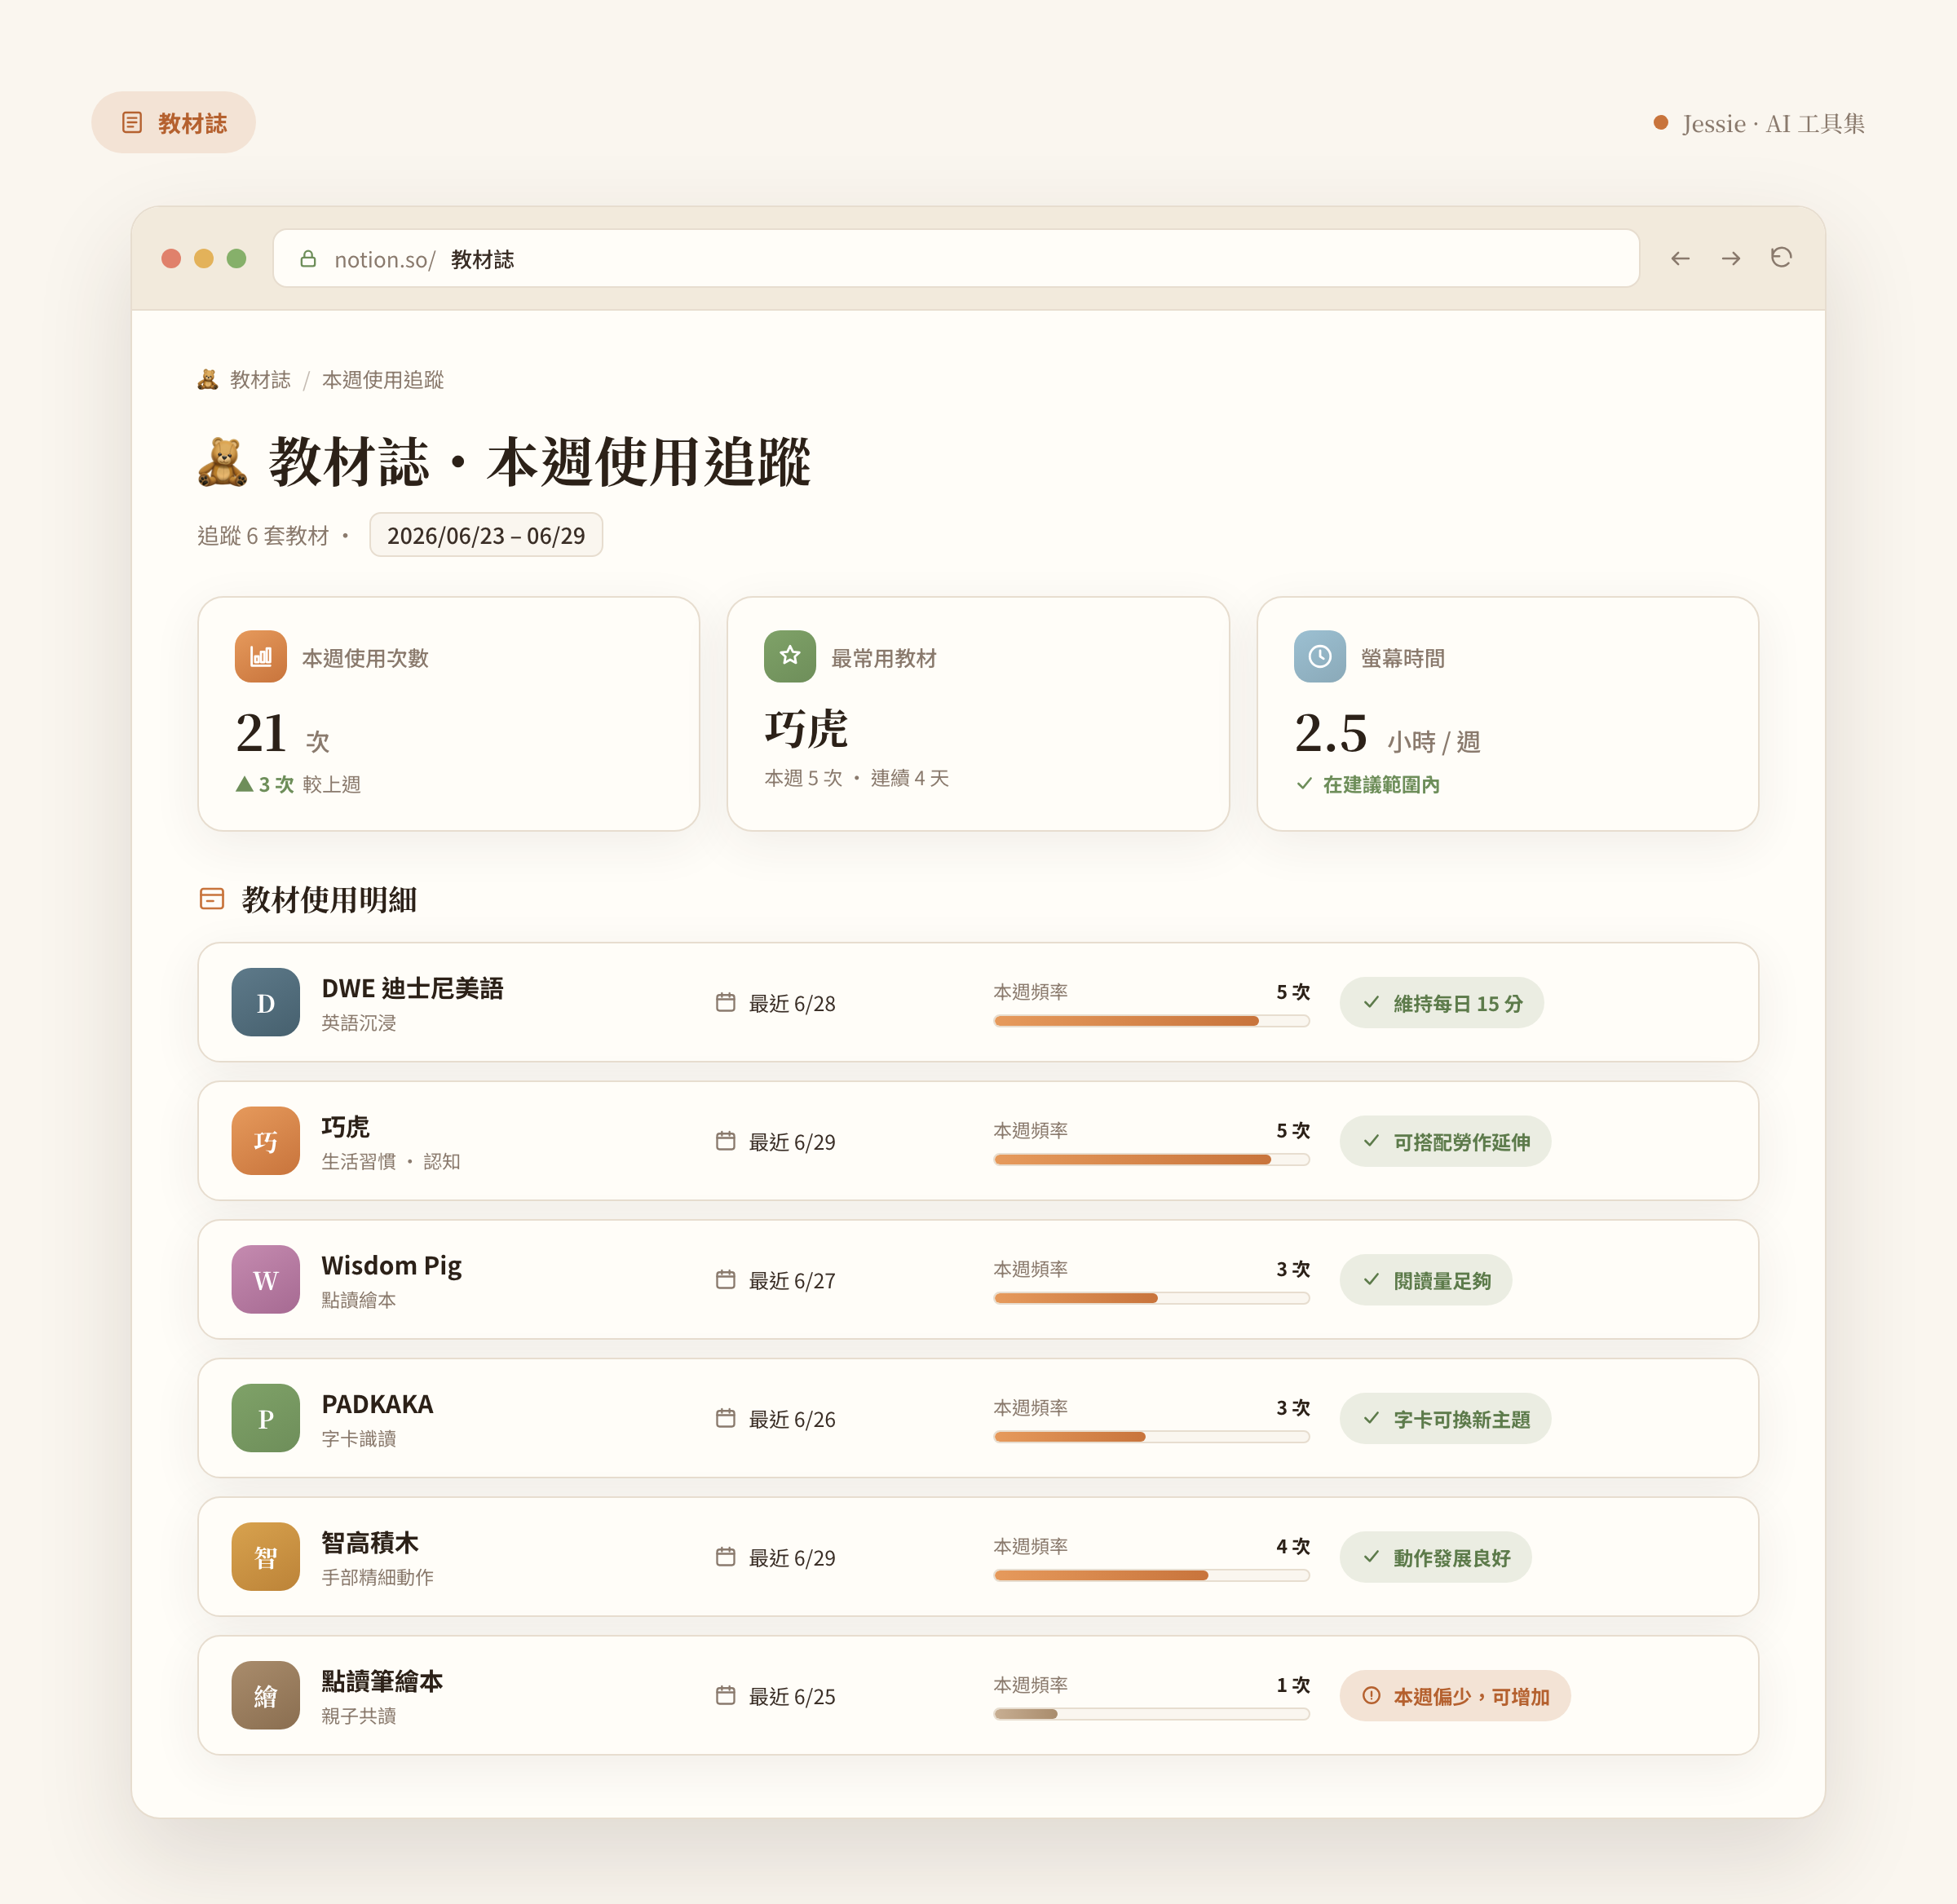Click the 本週偏少，可增加 warning pill
Viewport: 1957px width, 1904px height.
click(x=1455, y=1696)
